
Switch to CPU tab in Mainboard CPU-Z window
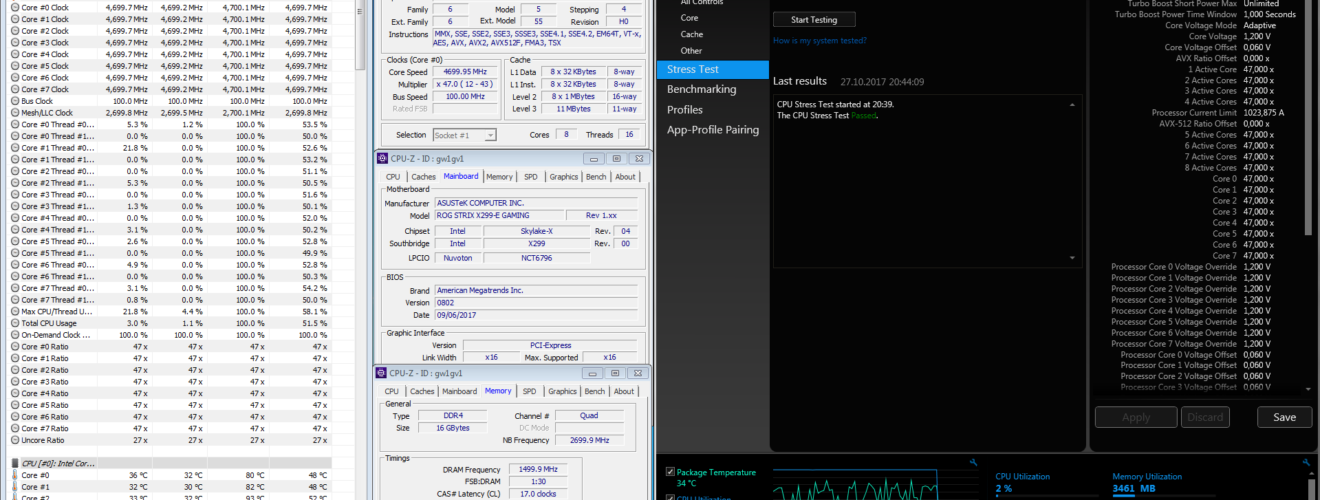click(x=394, y=177)
